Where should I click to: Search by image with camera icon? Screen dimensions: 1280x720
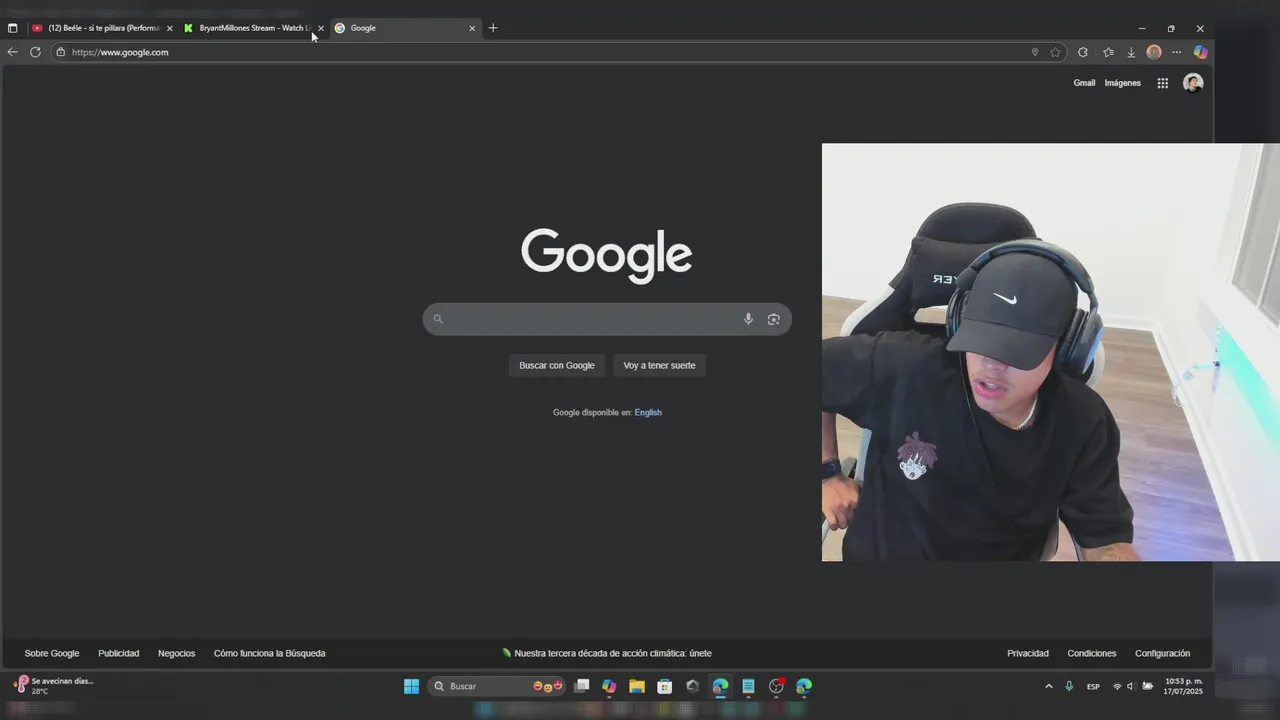[x=773, y=319]
